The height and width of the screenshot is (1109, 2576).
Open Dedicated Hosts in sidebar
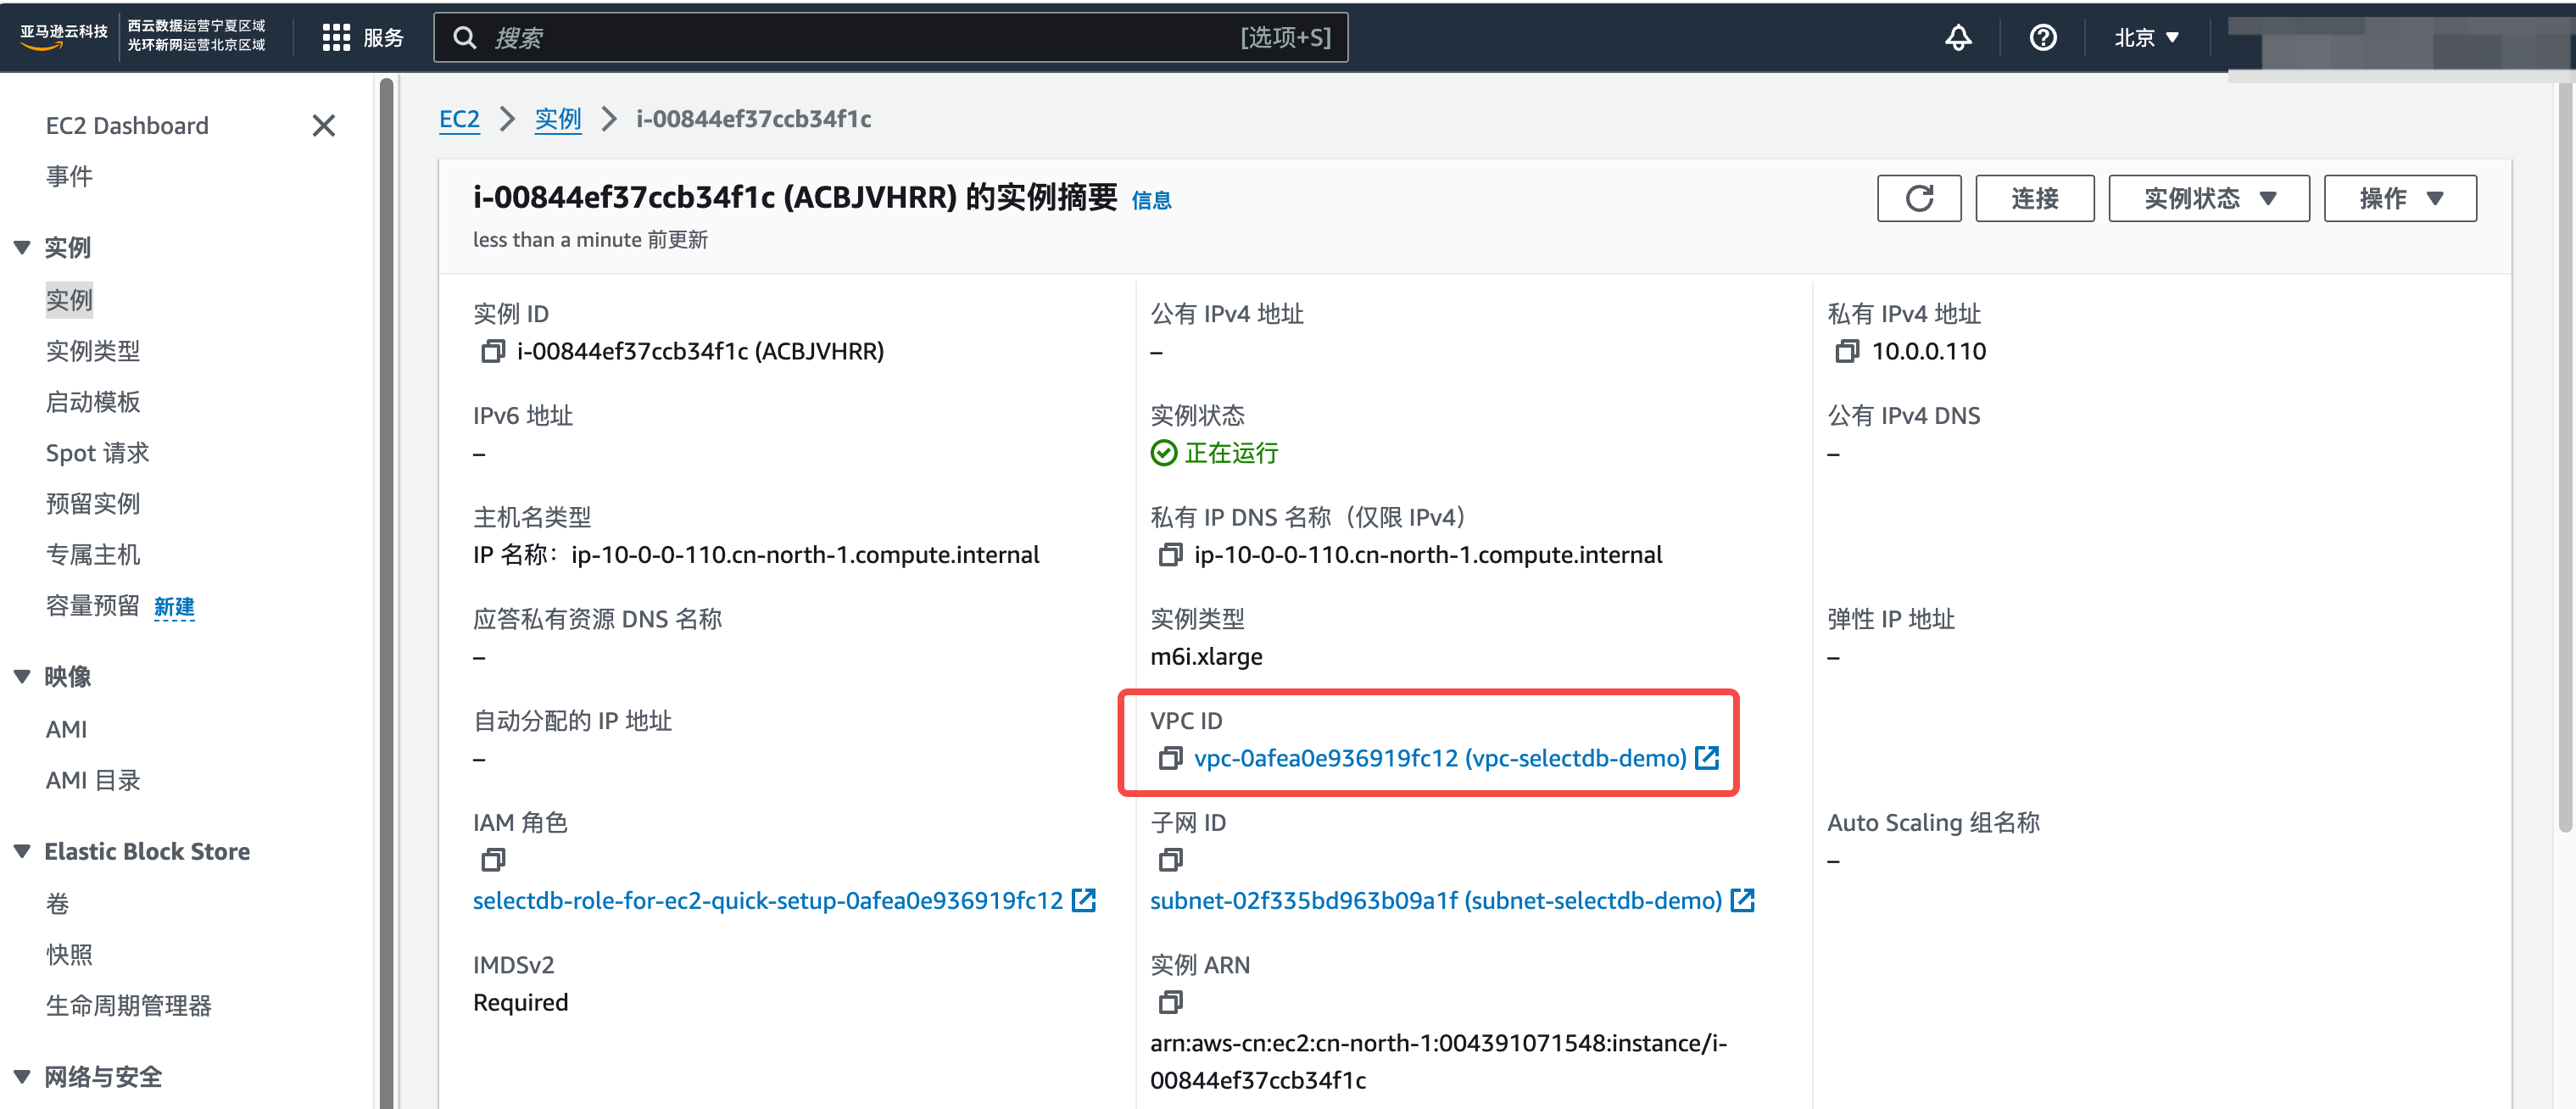[x=93, y=555]
